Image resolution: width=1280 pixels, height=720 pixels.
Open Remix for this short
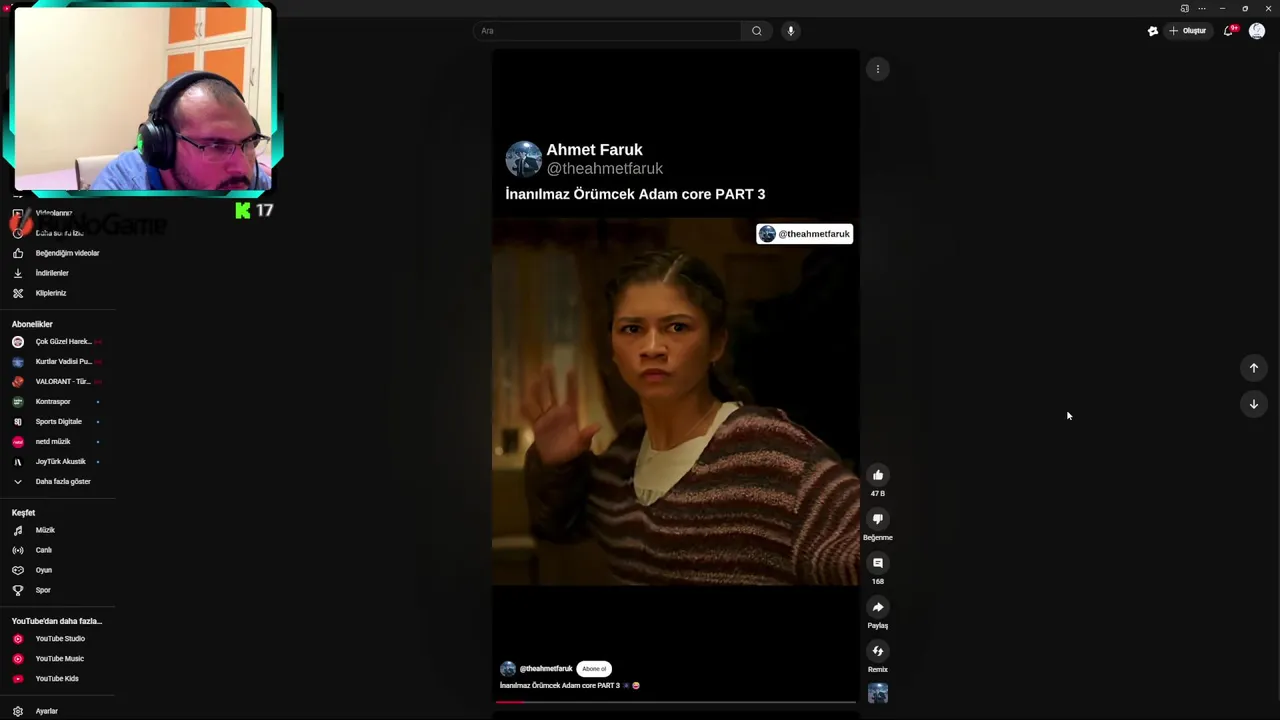(x=877, y=651)
